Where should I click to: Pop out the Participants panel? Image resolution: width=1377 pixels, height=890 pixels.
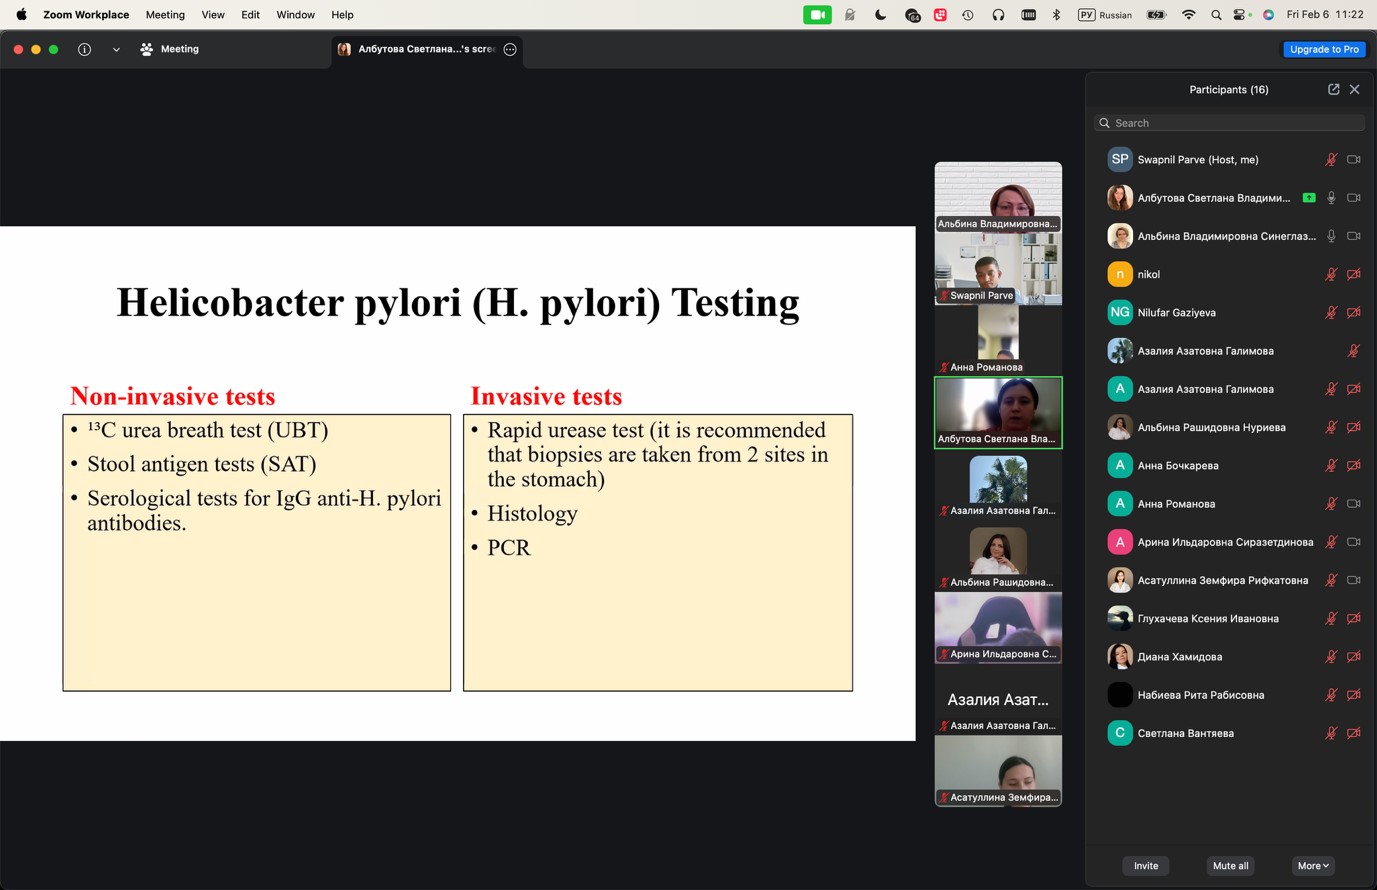pyautogui.click(x=1333, y=89)
